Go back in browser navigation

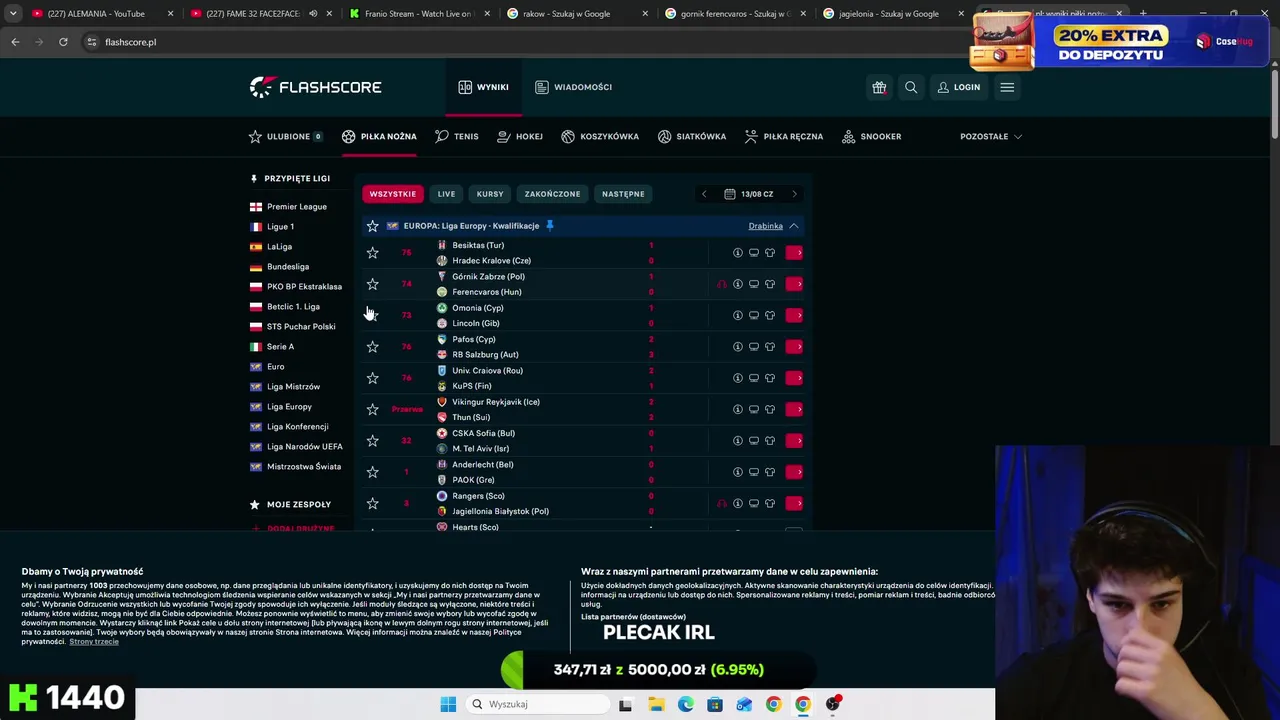coord(15,42)
